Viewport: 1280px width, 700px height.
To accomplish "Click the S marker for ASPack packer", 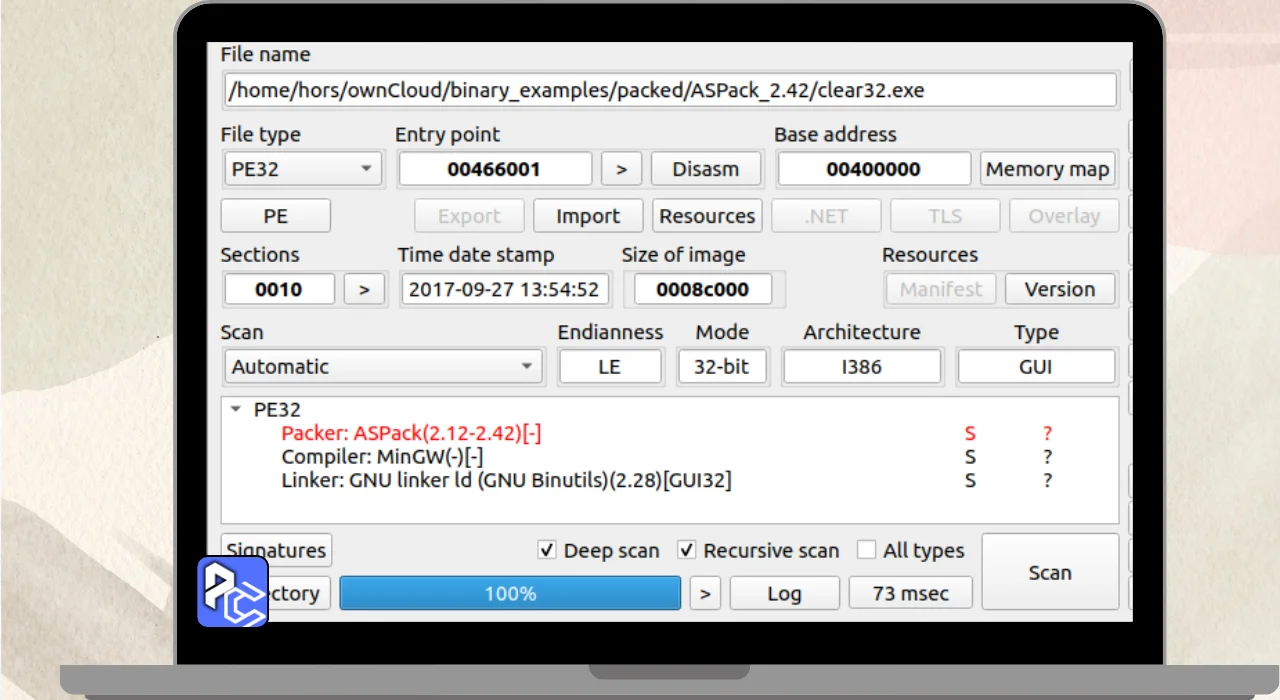I will click(969, 433).
